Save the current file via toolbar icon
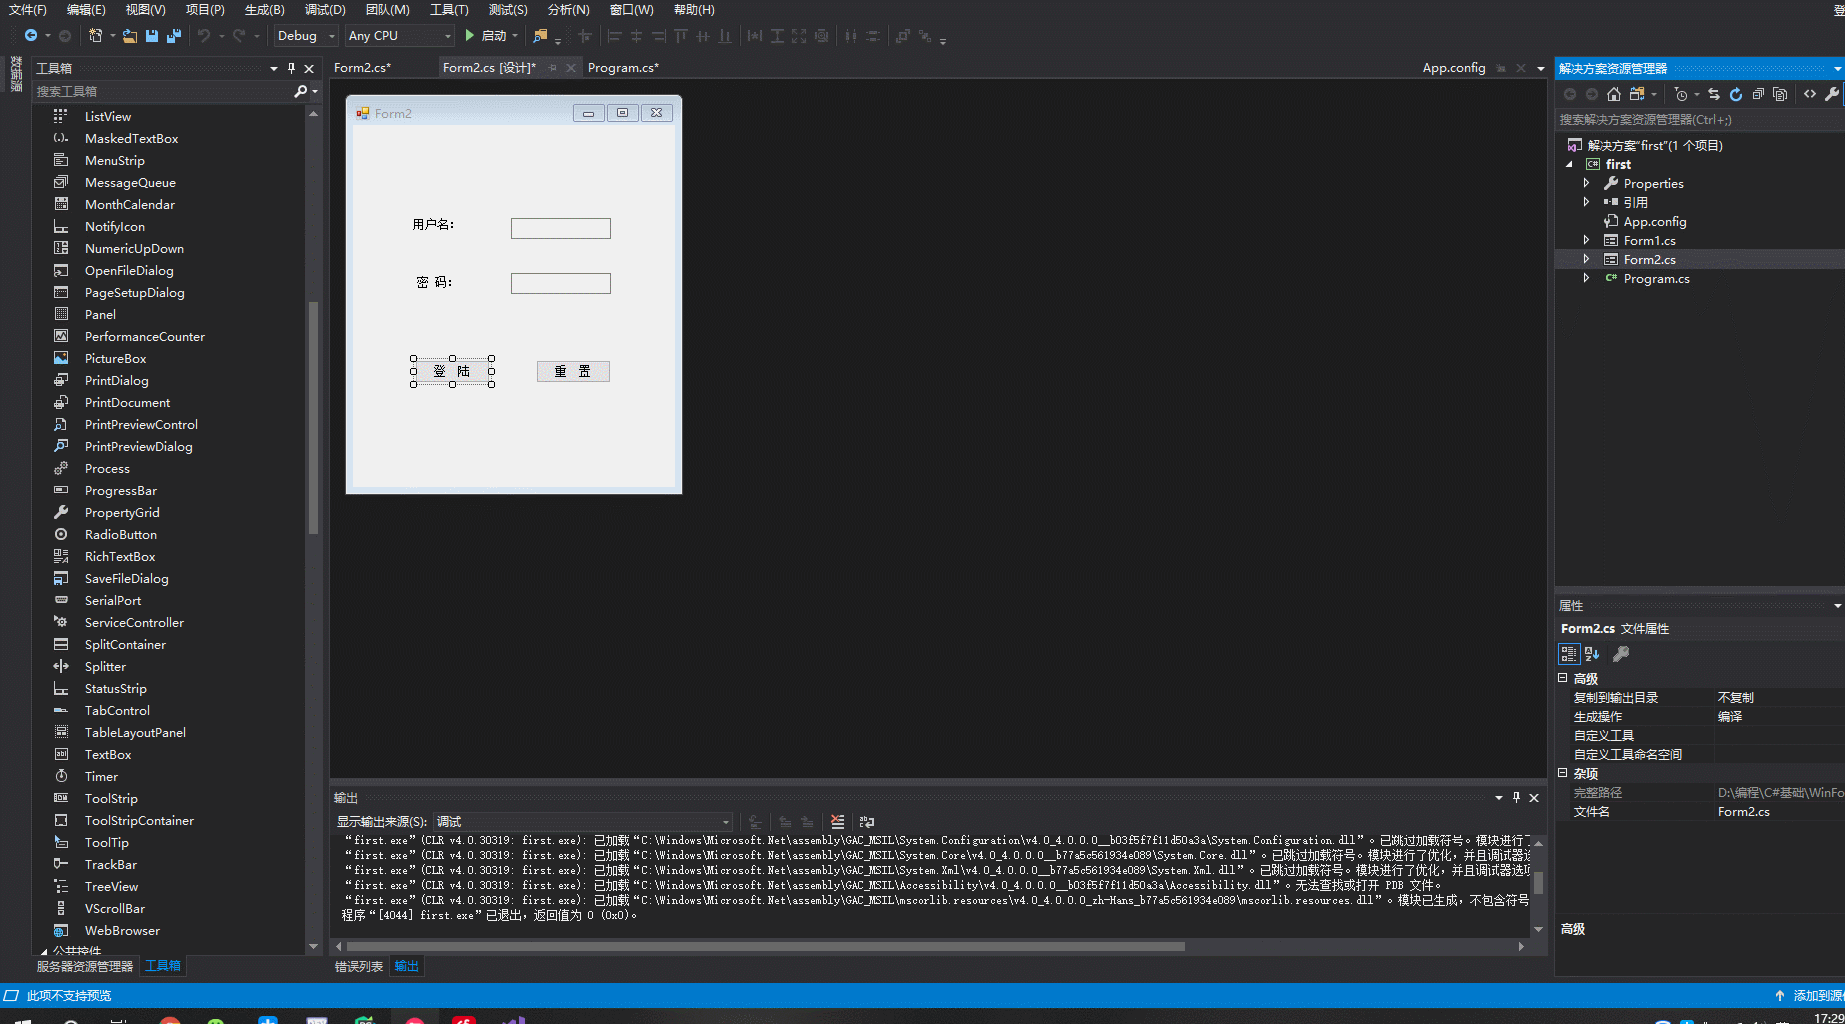The image size is (1845, 1024). click(x=151, y=35)
